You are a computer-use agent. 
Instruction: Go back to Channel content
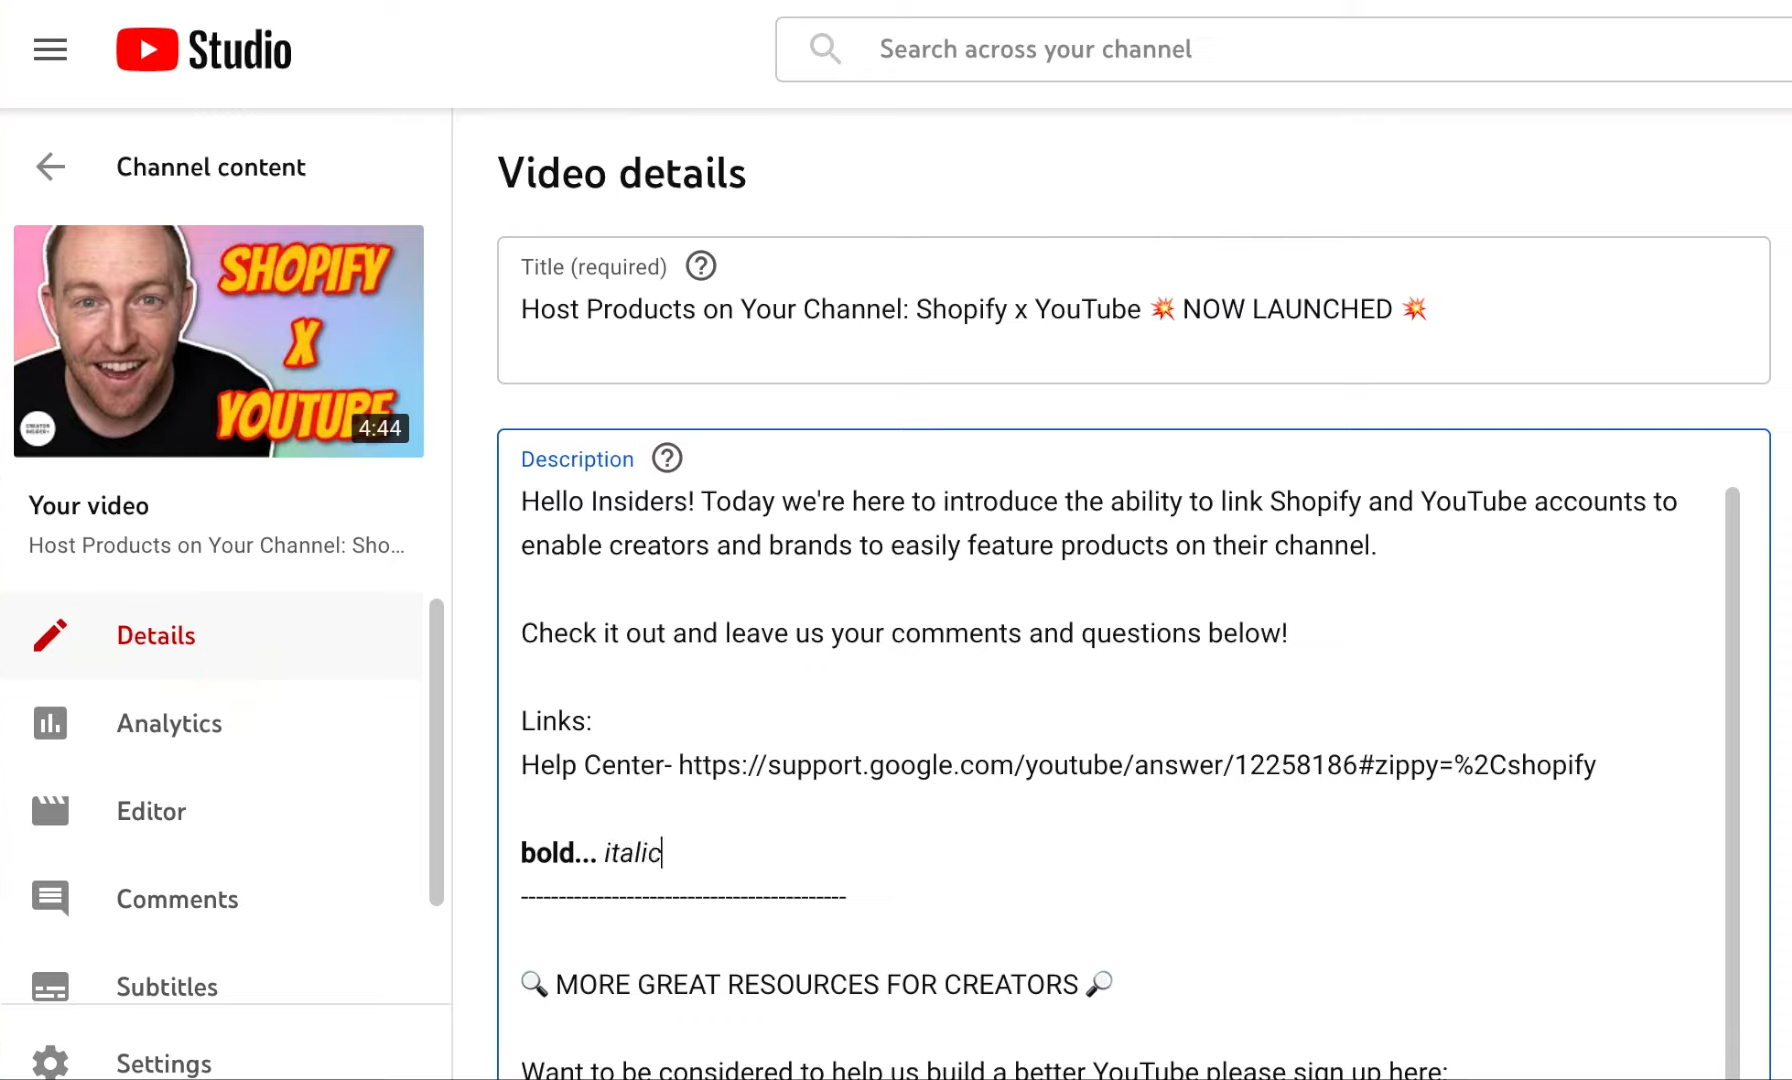[x=211, y=167]
